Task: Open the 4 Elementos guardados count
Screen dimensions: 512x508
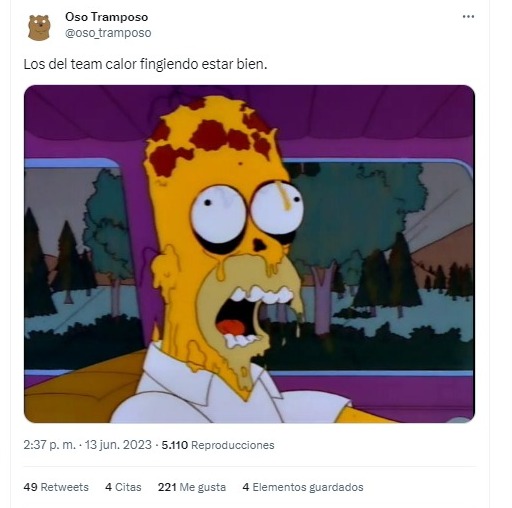Action: pyautogui.click(x=303, y=487)
